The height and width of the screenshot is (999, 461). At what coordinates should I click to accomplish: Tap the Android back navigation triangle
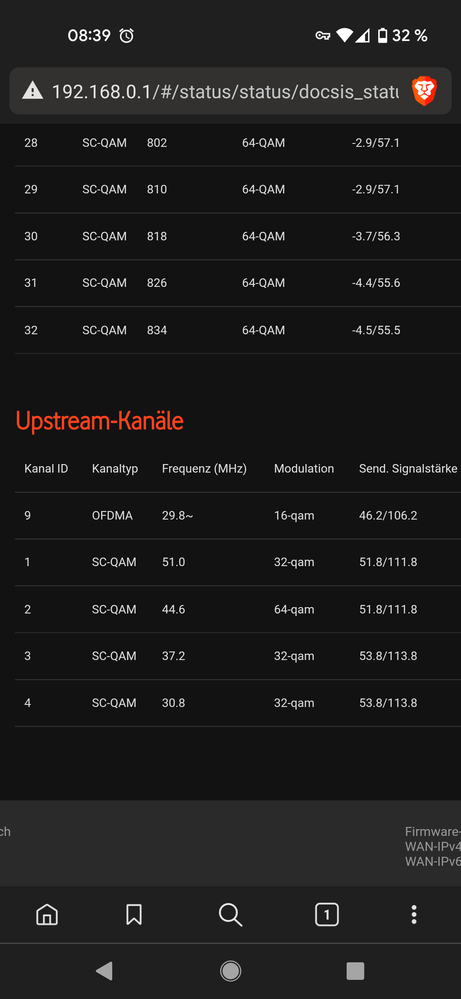coord(104,971)
